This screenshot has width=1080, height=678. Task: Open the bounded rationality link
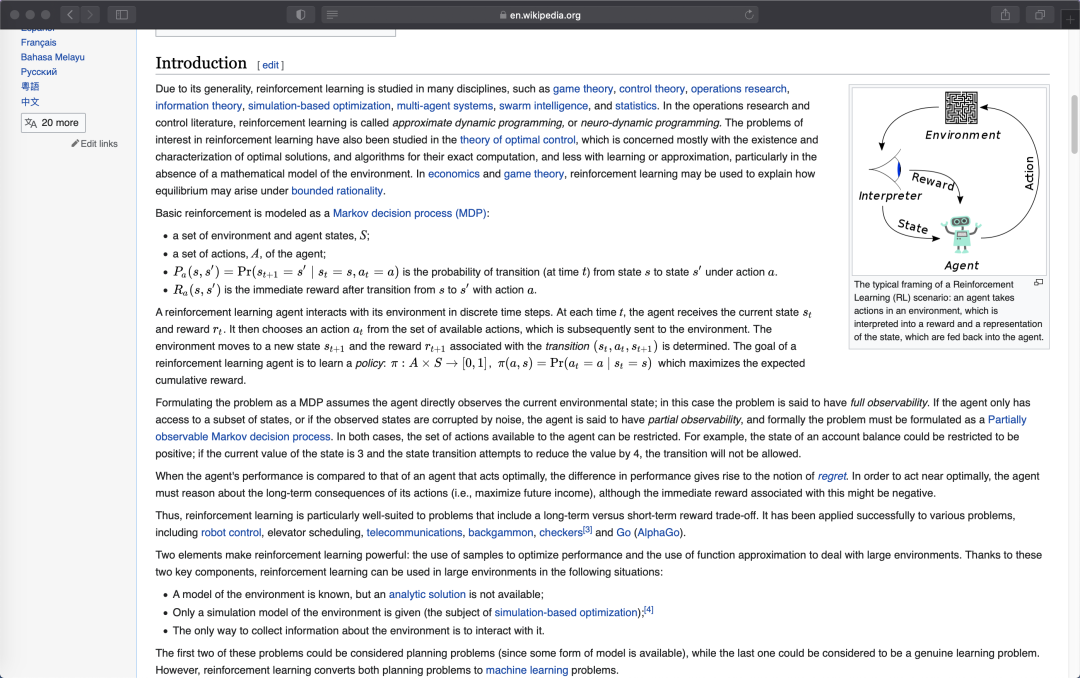[x=337, y=191]
